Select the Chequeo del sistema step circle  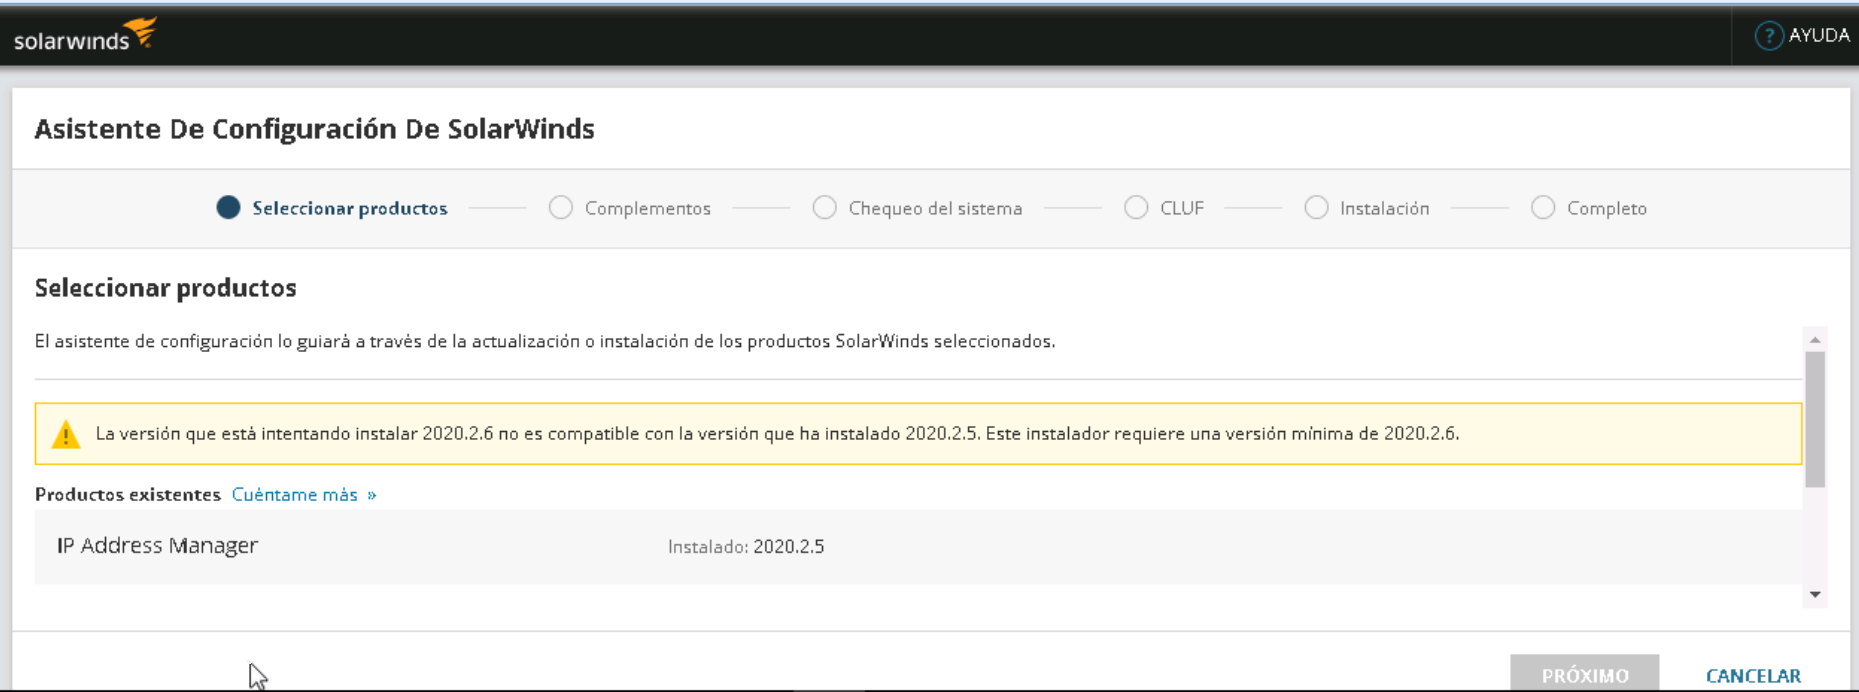coord(824,208)
